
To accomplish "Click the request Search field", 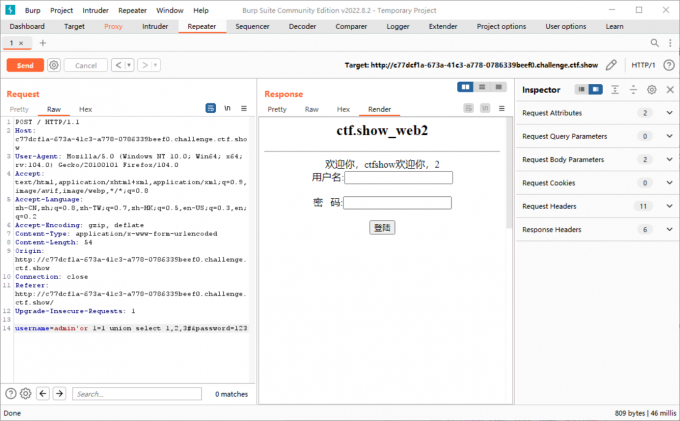I will click(x=137, y=394).
